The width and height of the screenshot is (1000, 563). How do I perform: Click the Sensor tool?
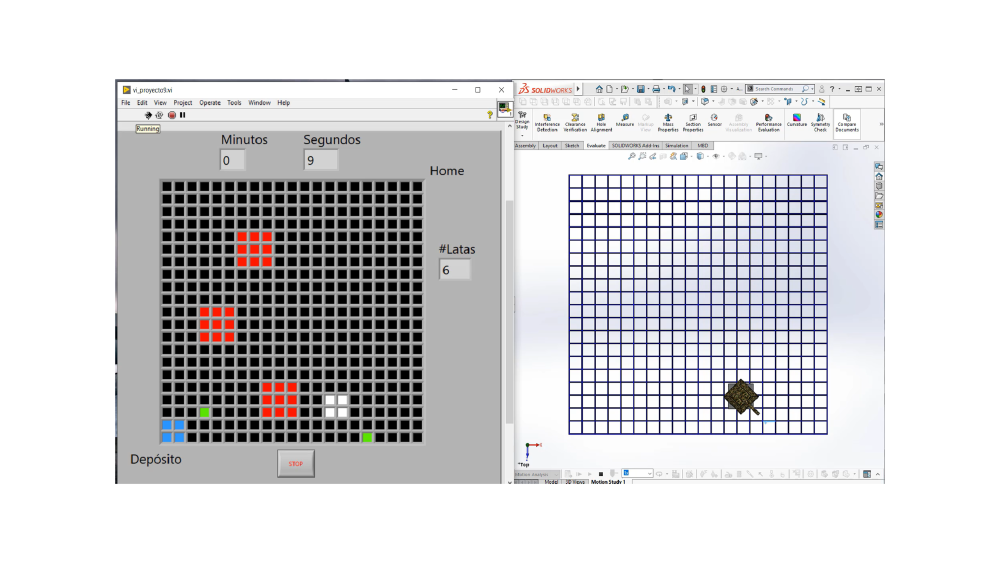tap(714, 121)
